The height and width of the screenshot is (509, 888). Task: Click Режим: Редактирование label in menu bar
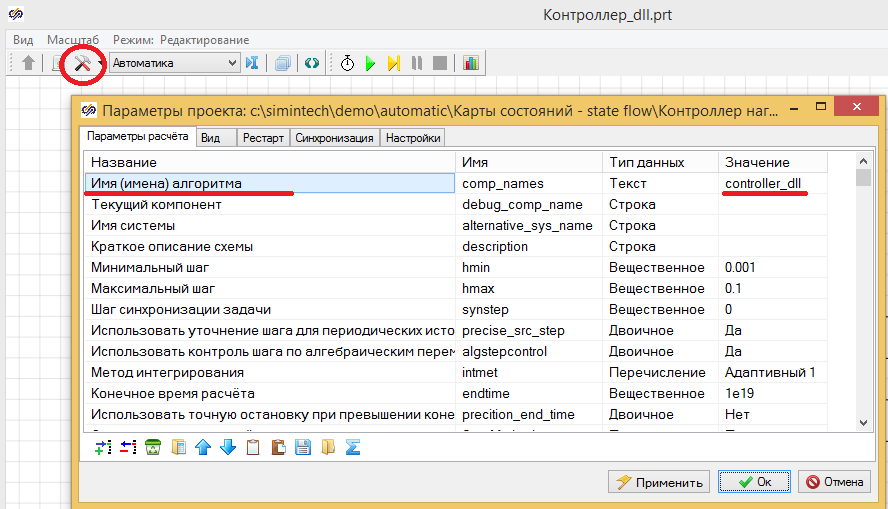pyautogui.click(x=181, y=40)
